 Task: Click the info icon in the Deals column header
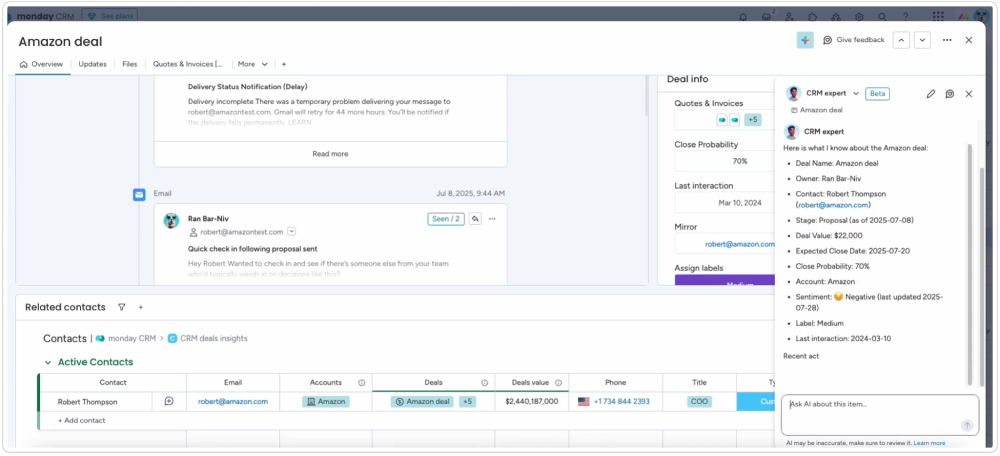[x=484, y=382]
